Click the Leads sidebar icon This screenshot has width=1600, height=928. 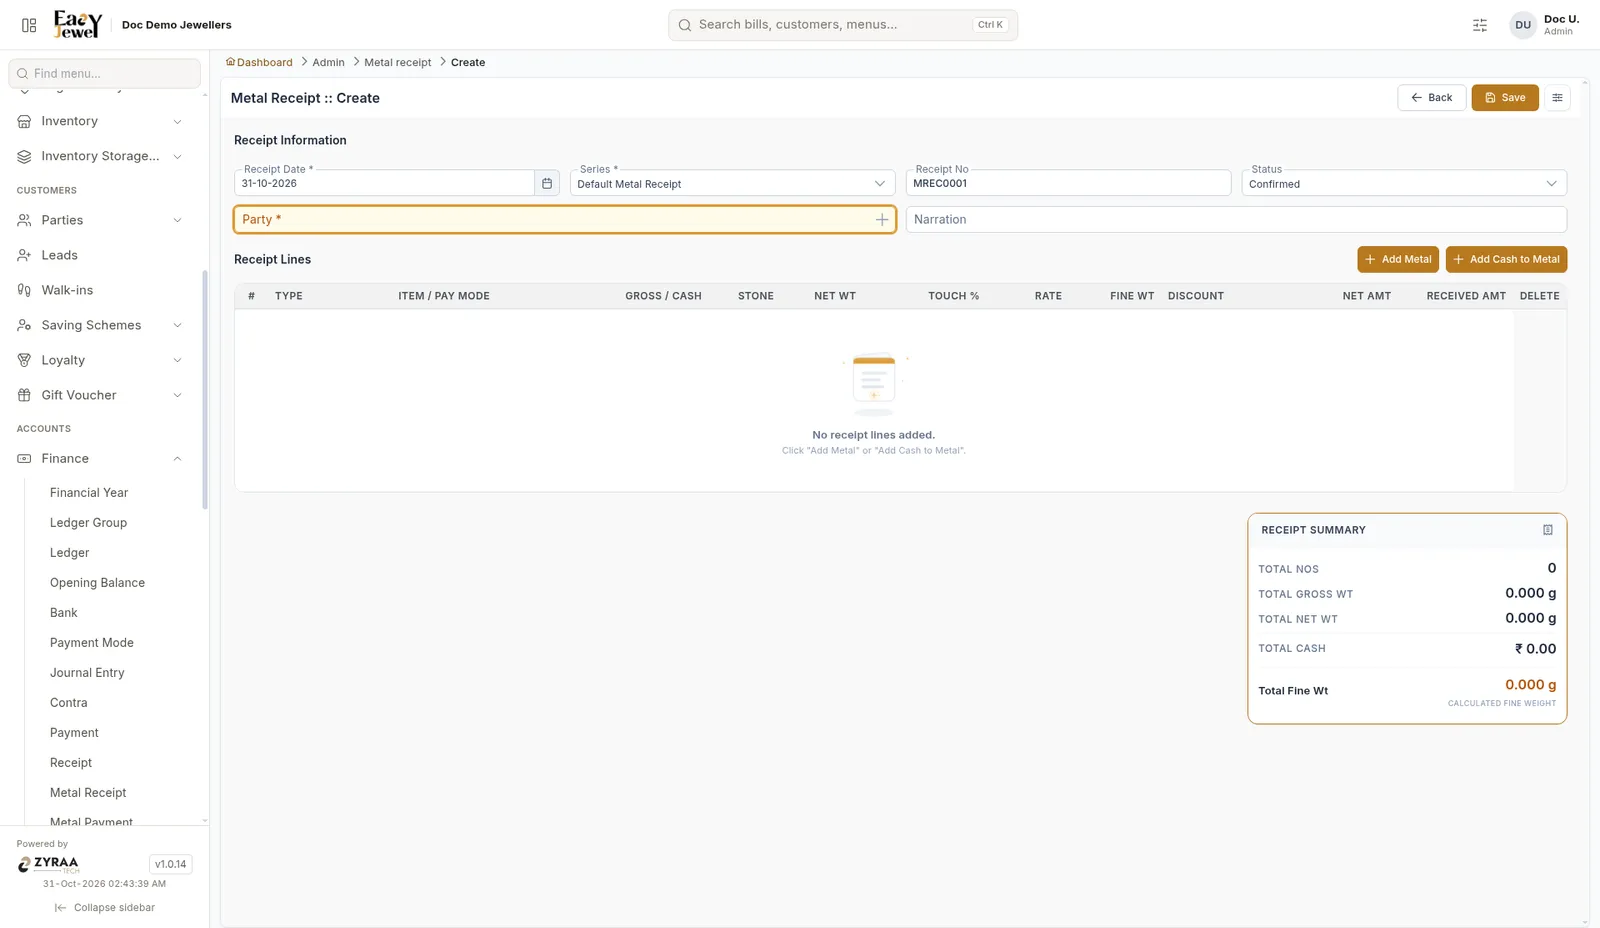pyautogui.click(x=24, y=255)
